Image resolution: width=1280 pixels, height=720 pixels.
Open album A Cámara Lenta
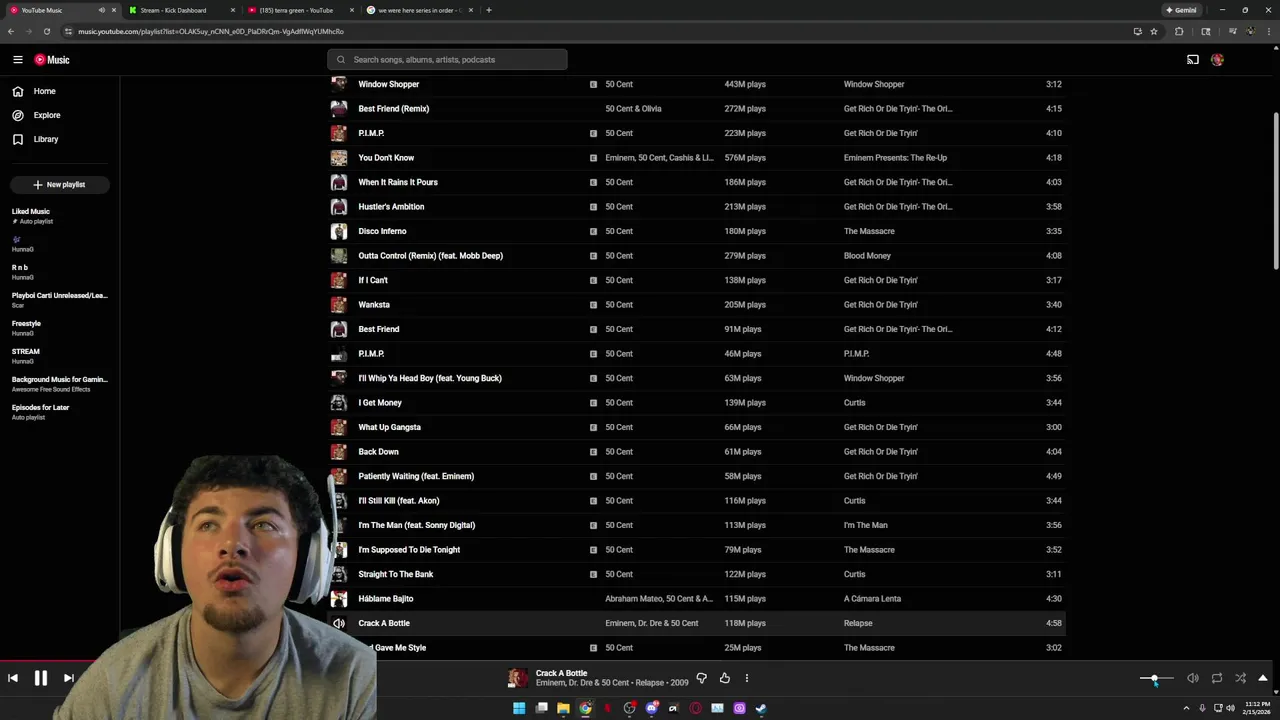872,599
